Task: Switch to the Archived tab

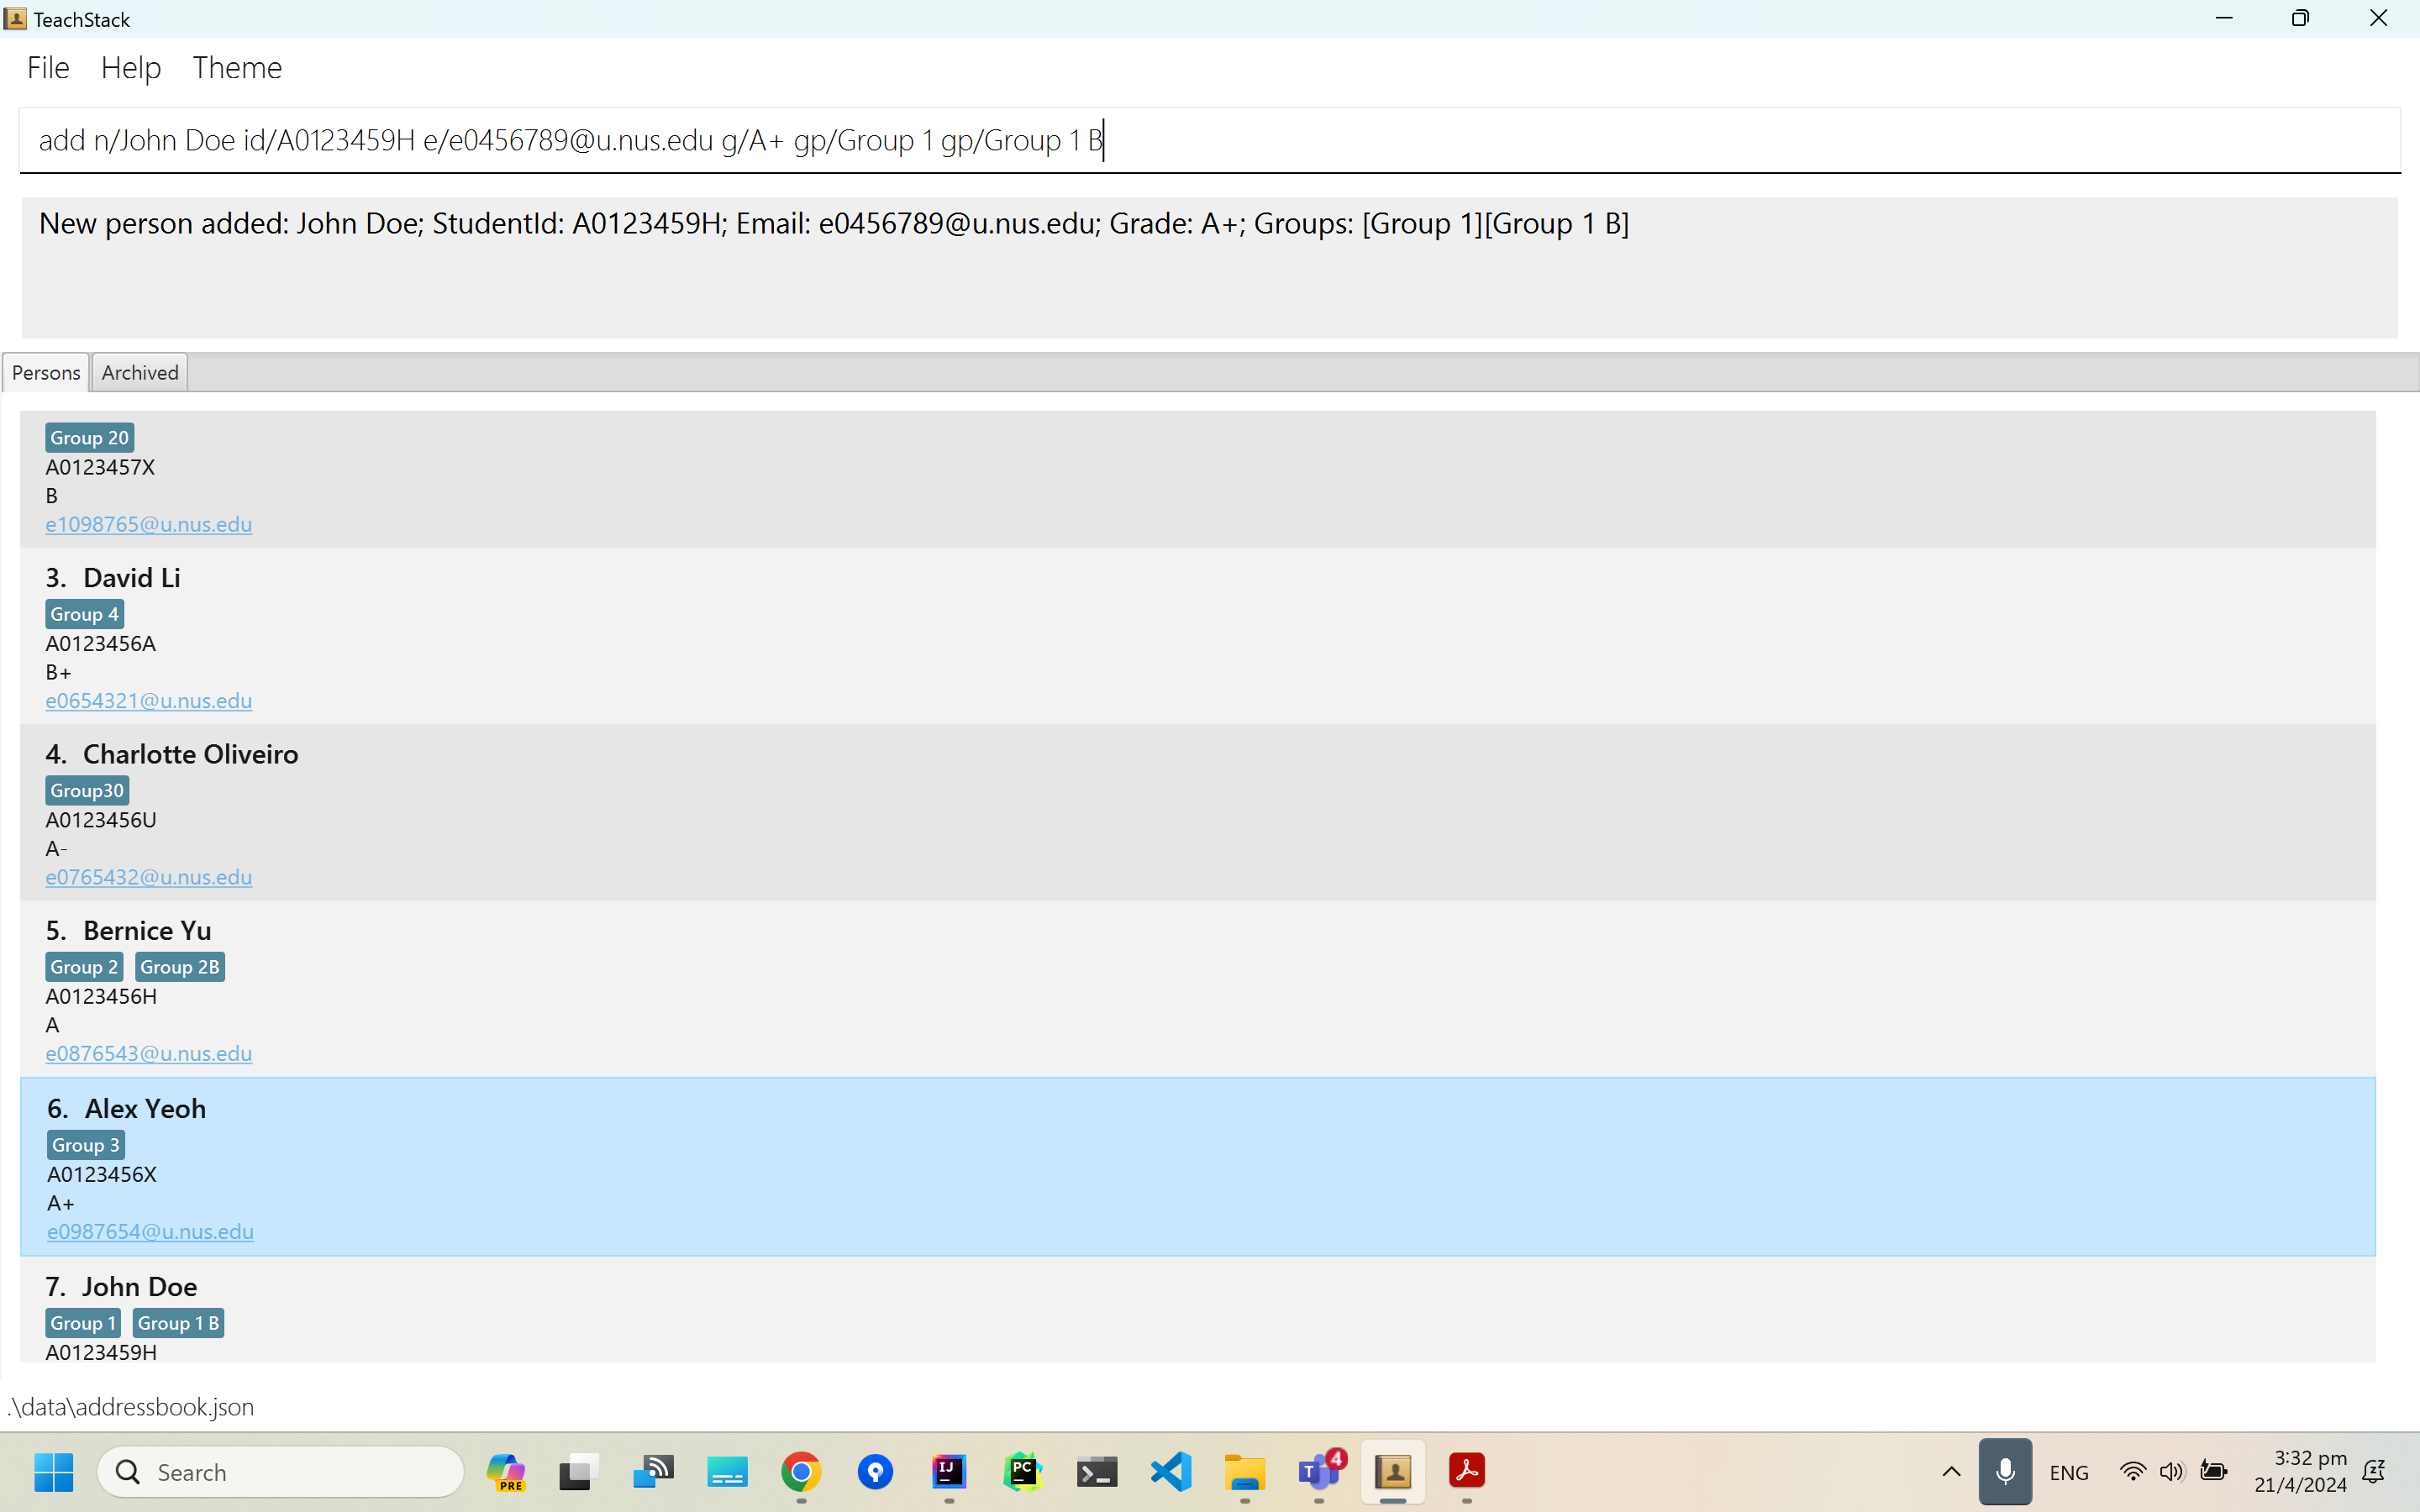Action: click(x=140, y=373)
